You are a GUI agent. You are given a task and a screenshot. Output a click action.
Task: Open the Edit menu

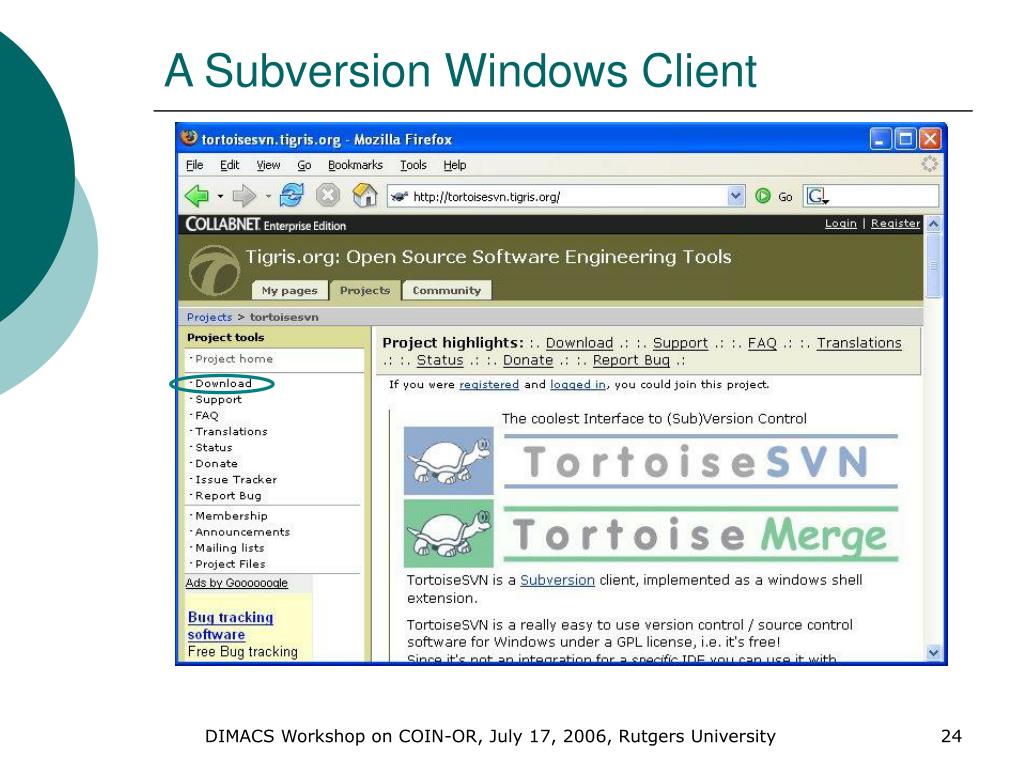click(x=229, y=165)
